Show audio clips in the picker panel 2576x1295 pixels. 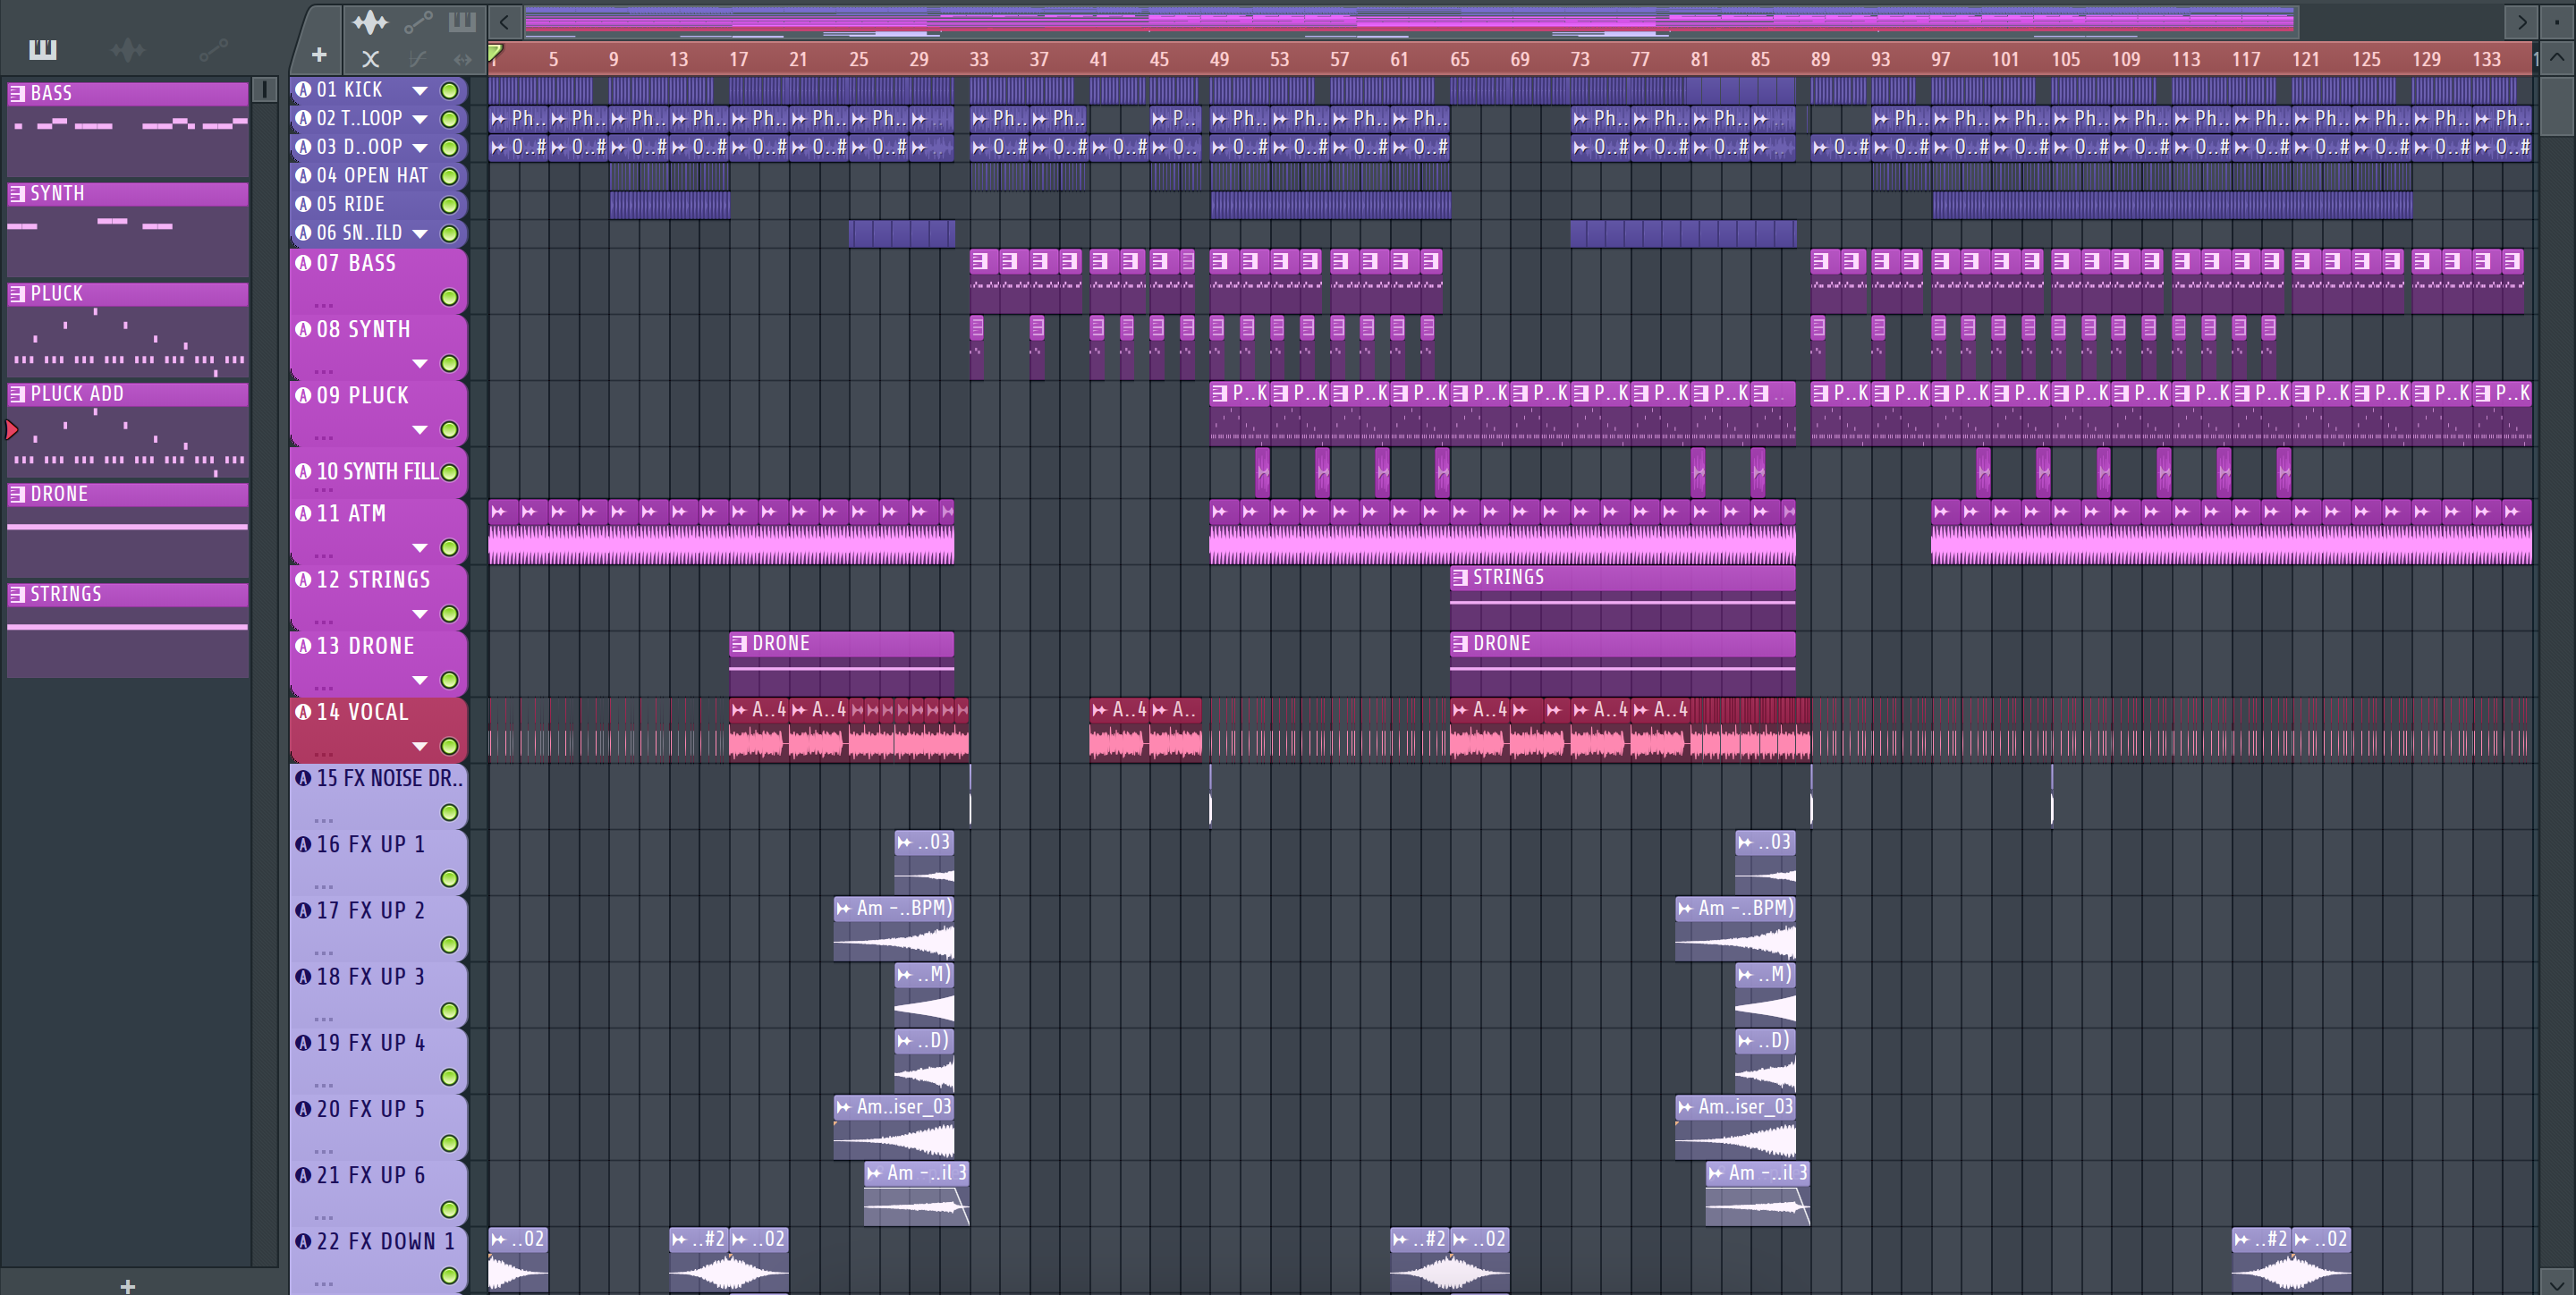click(x=128, y=49)
